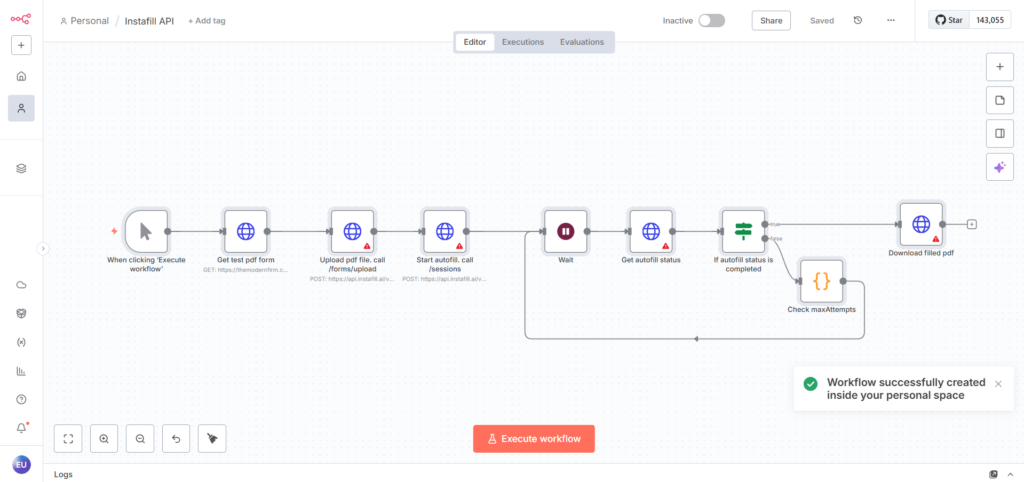Screen dimensions: 1024x482
Task: Open workflow history icon
Action: (x=858, y=20)
